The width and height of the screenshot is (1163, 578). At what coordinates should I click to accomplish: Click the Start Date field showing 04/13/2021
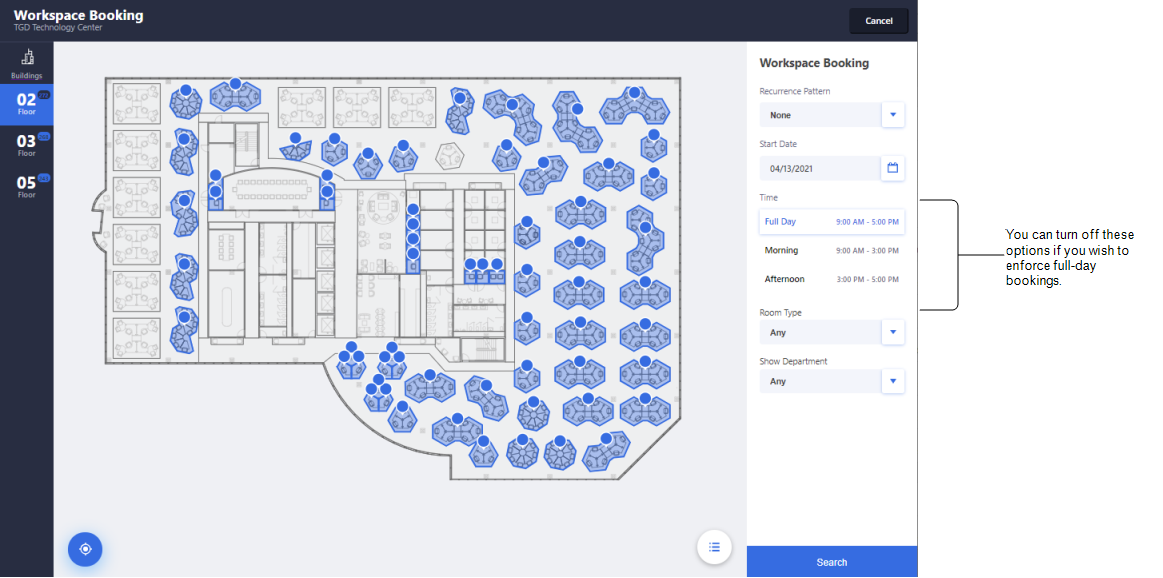pyautogui.click(x=820, y=168)
